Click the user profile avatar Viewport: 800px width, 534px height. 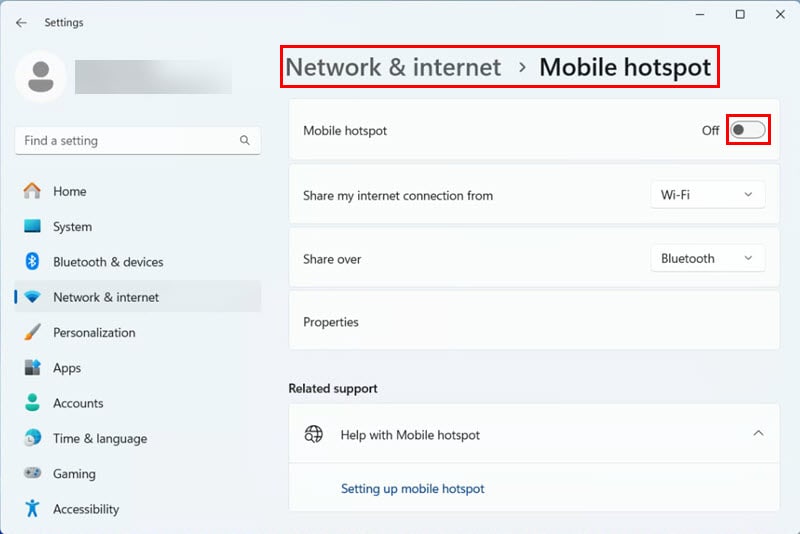click(x=41, y=77)
